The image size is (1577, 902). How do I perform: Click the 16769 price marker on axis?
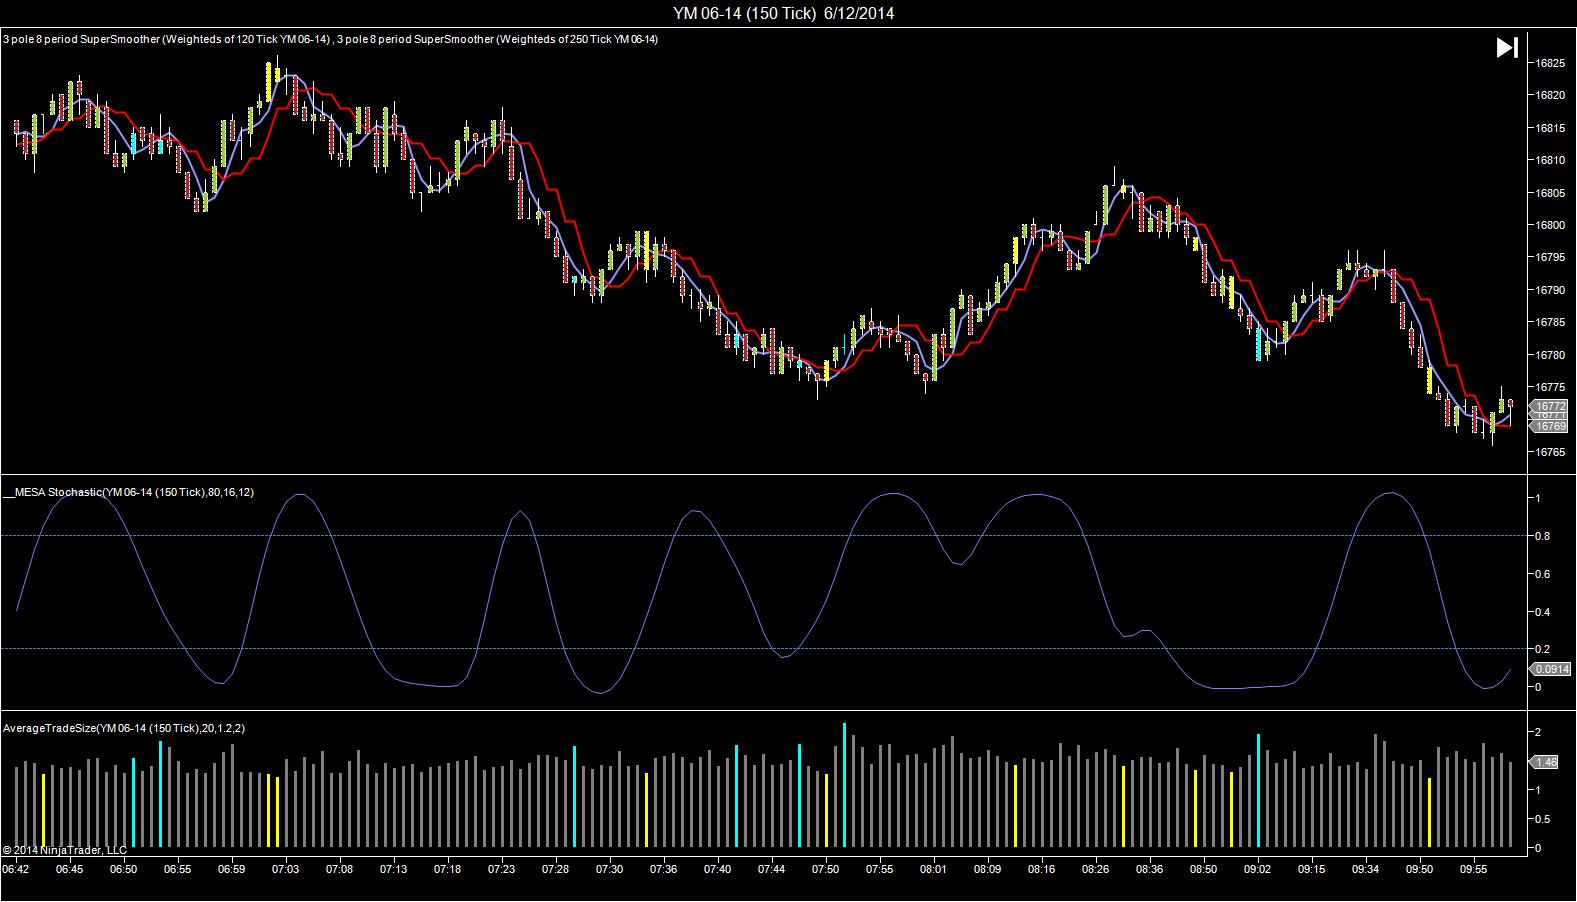(1549, 427)
